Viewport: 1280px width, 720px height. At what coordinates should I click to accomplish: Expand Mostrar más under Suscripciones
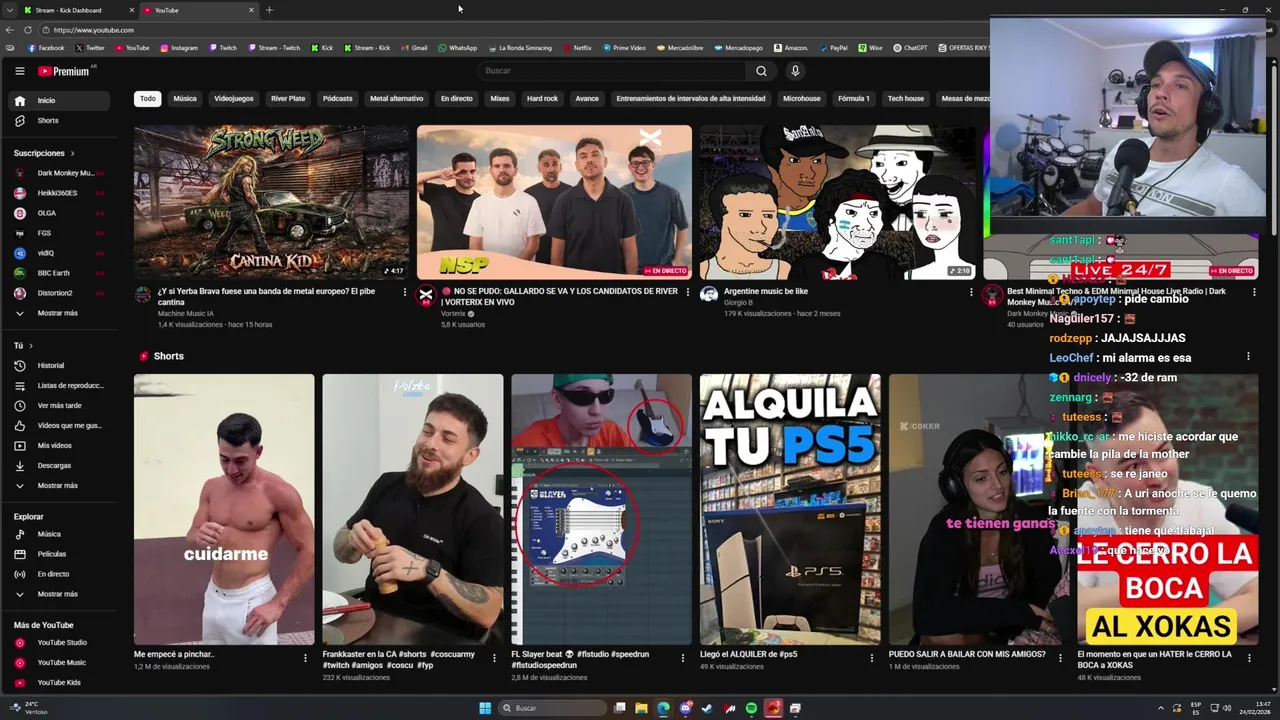coord(60,313)
